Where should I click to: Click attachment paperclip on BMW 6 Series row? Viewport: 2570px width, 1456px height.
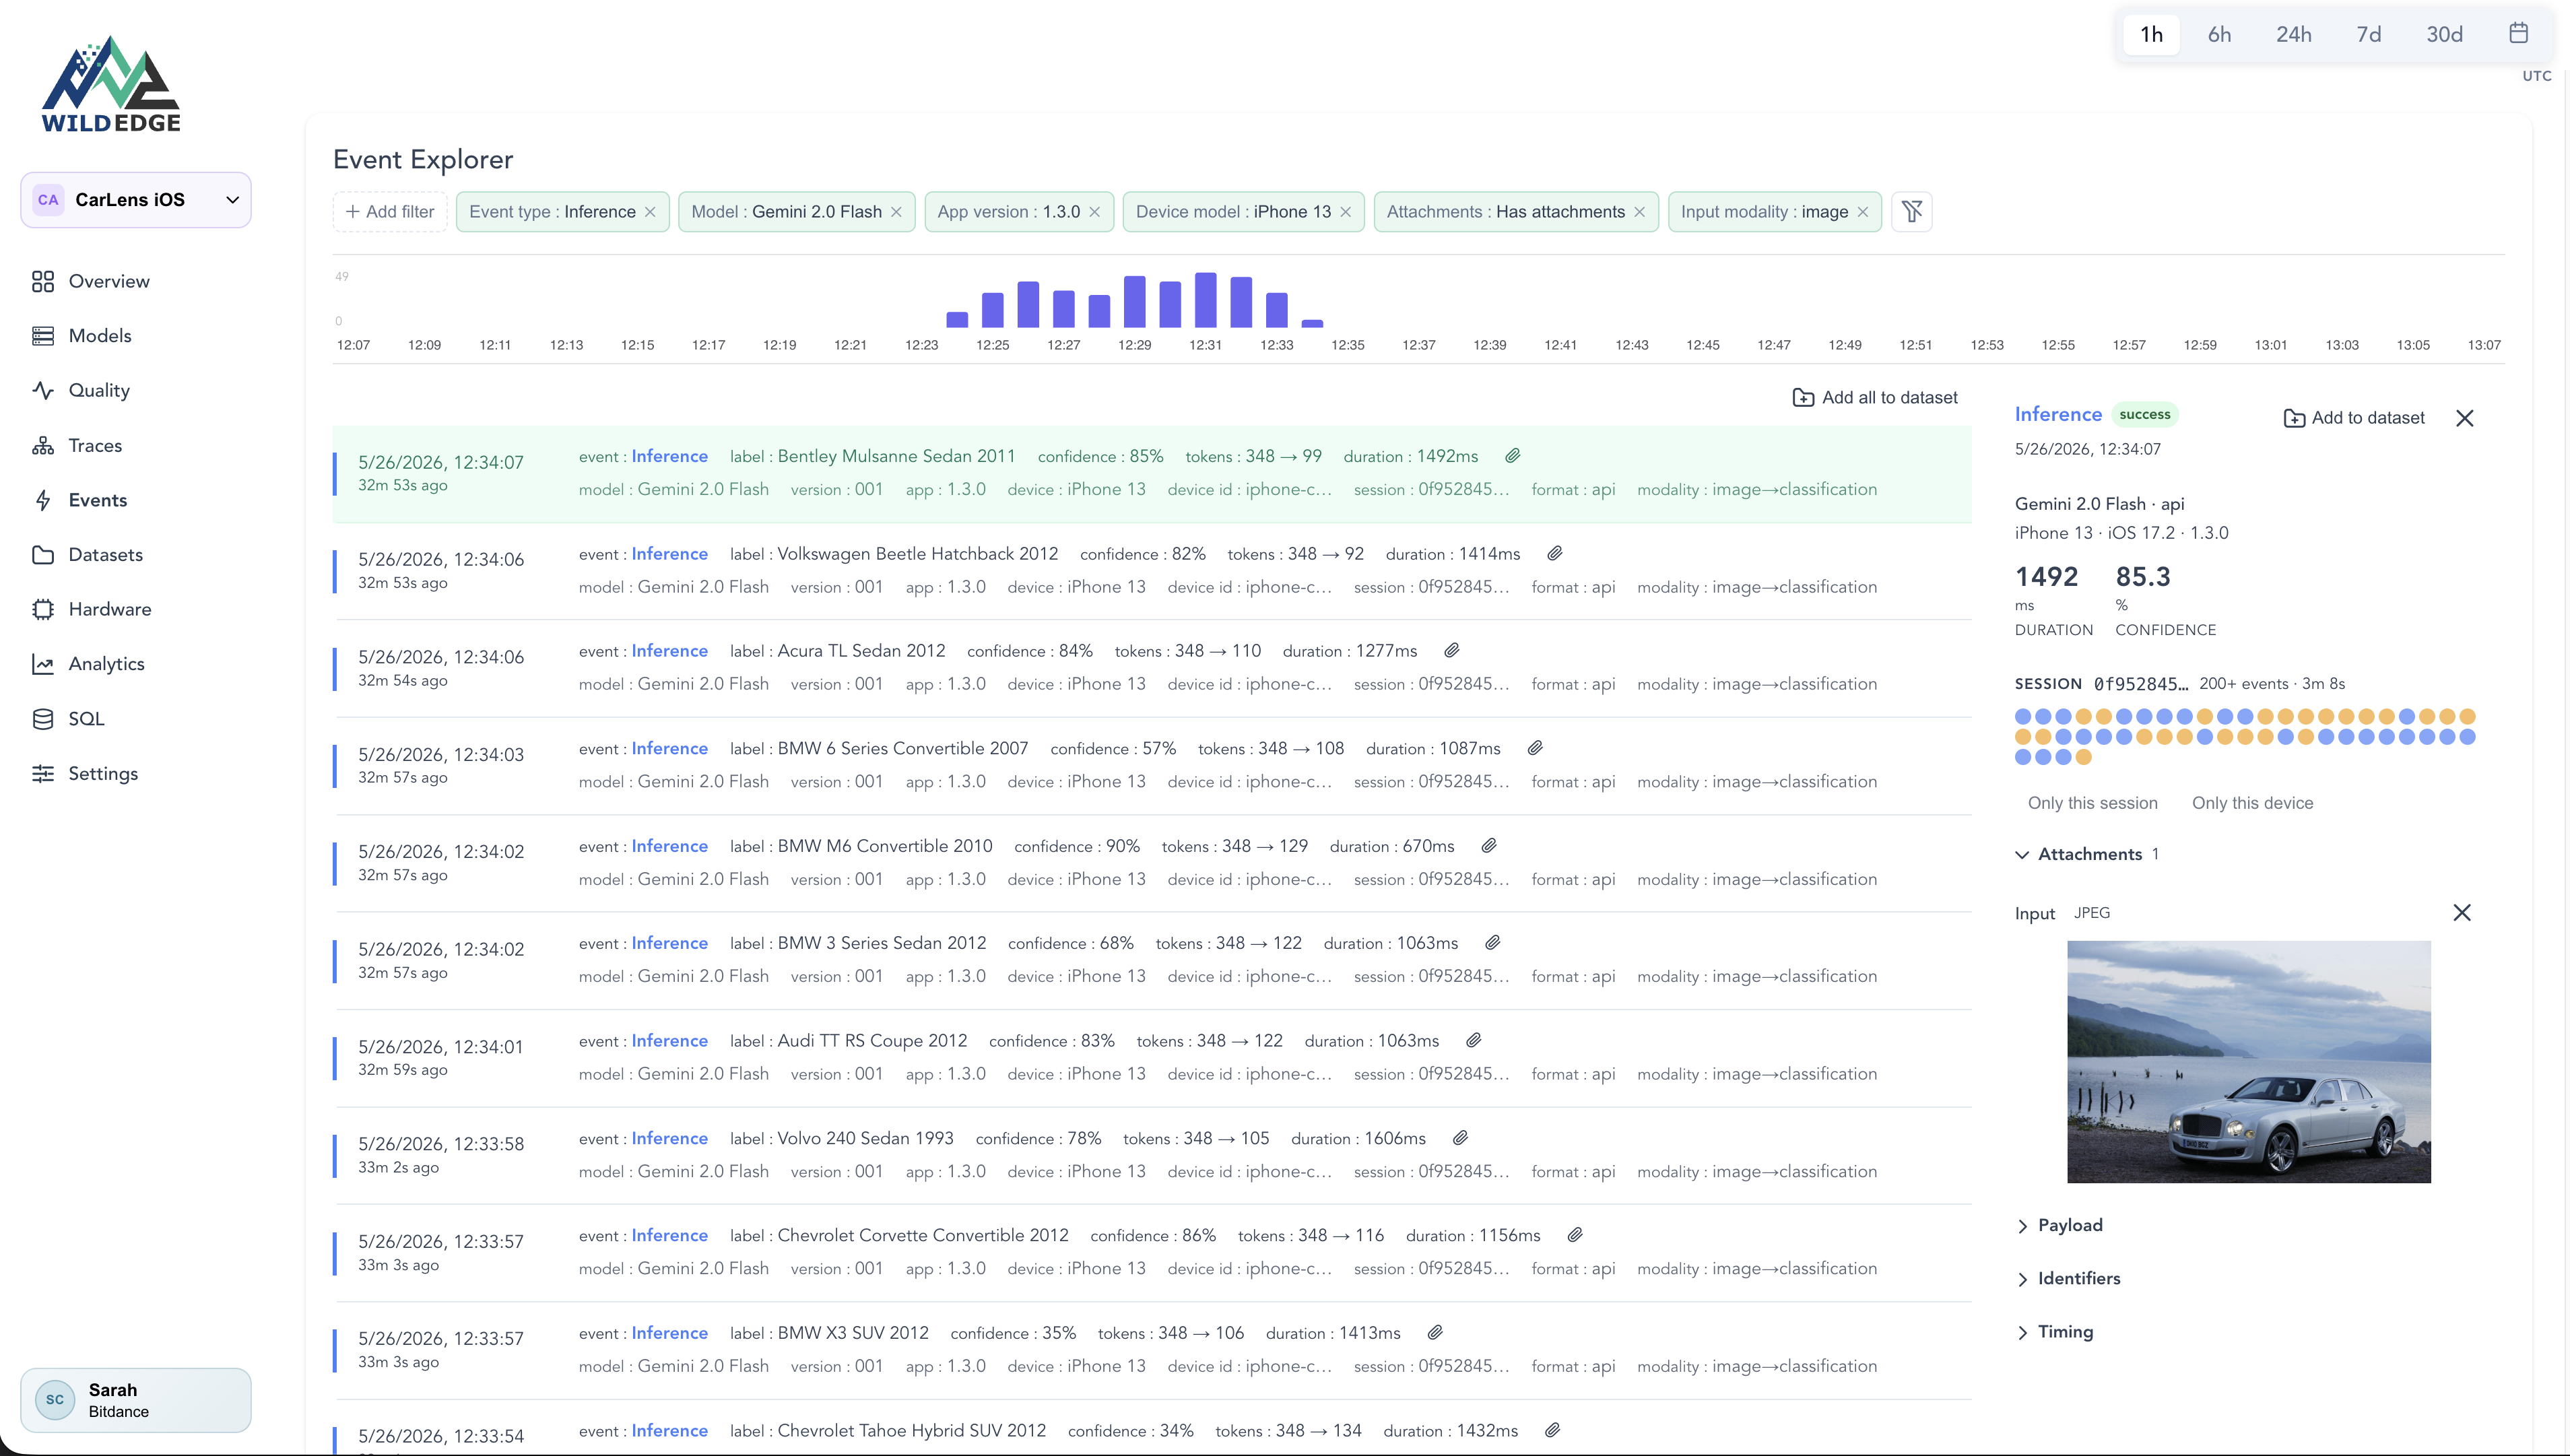[x=1536, y=748]
